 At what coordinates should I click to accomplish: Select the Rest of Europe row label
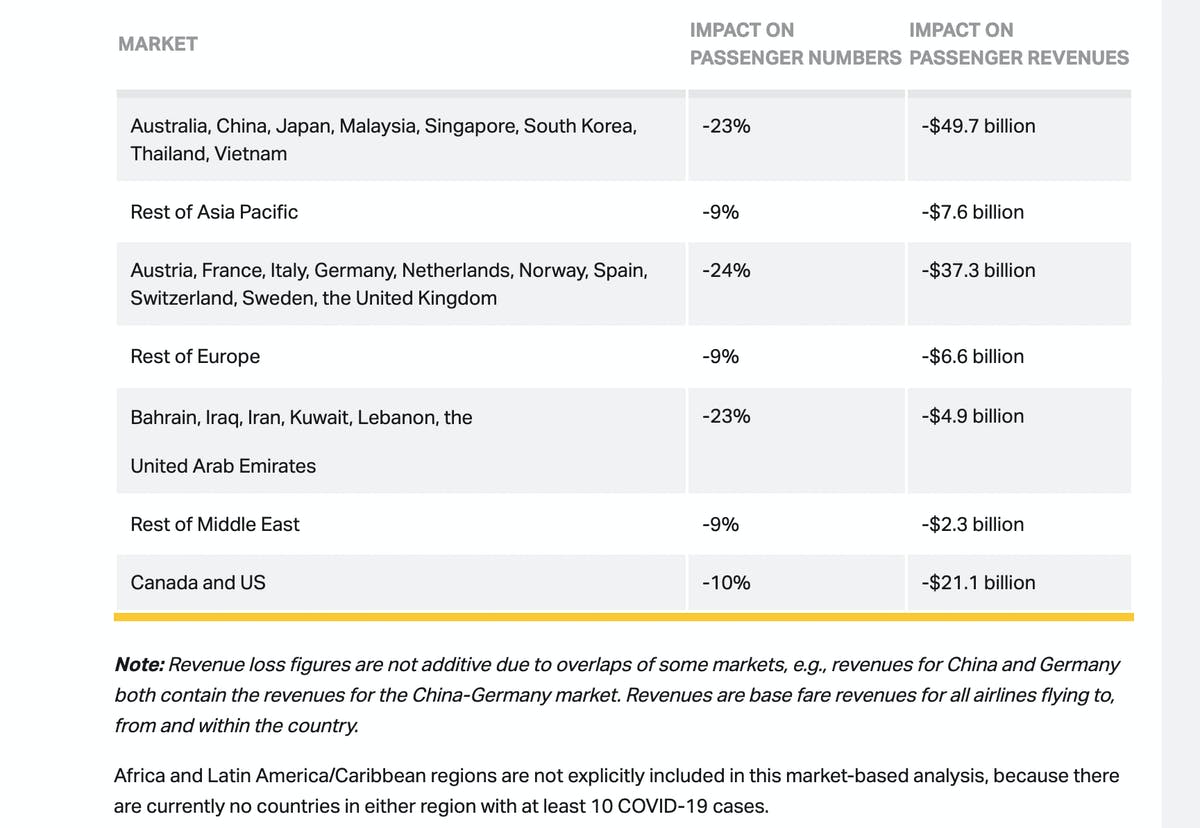[x=195, y=357]
